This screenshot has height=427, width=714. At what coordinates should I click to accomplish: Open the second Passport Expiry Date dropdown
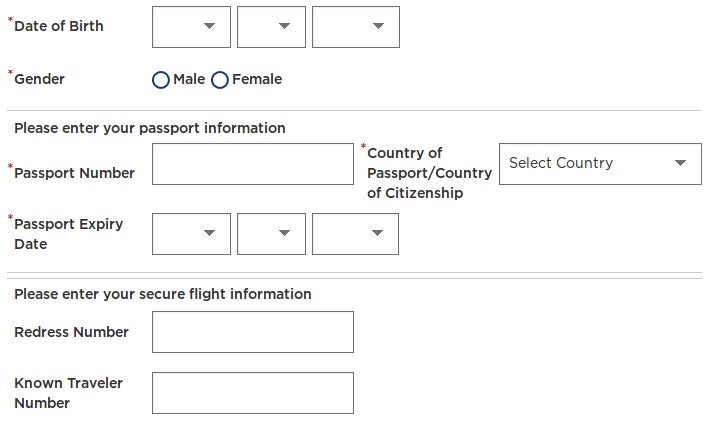pyautogui.click(x=271, y=234)
